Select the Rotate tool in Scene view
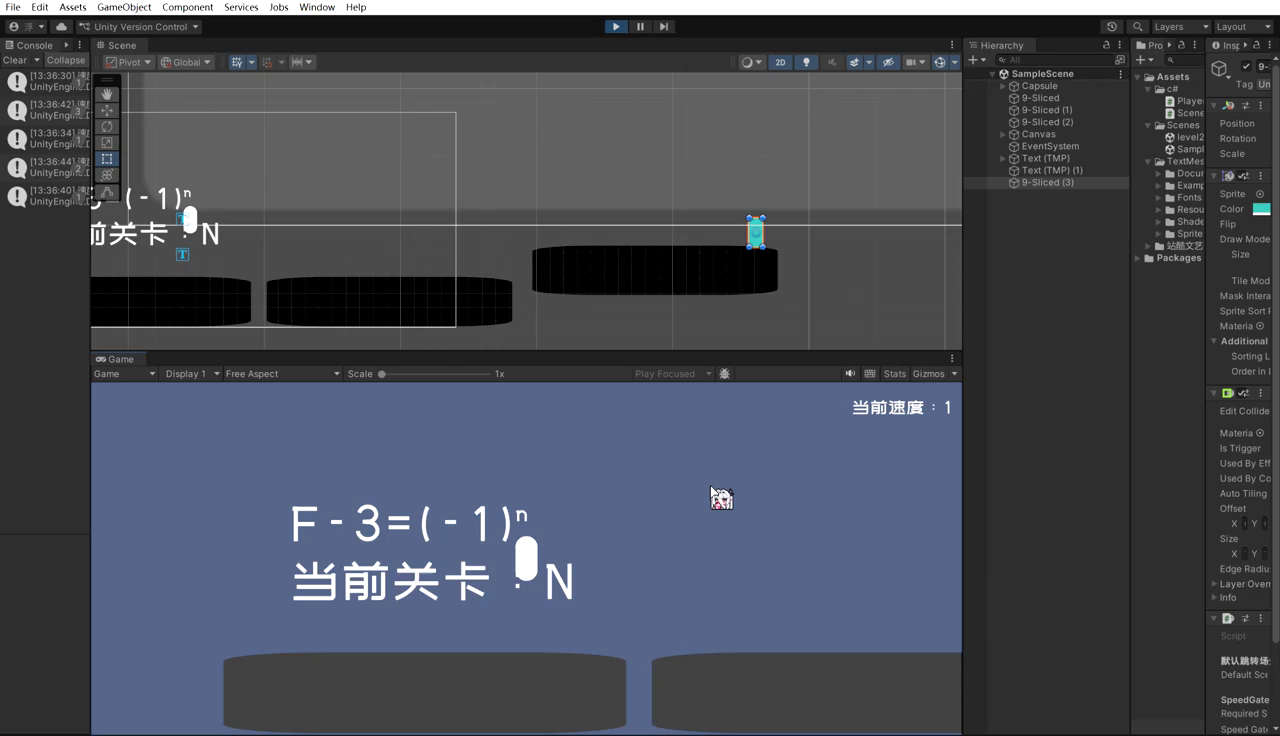 coord(107,127)
